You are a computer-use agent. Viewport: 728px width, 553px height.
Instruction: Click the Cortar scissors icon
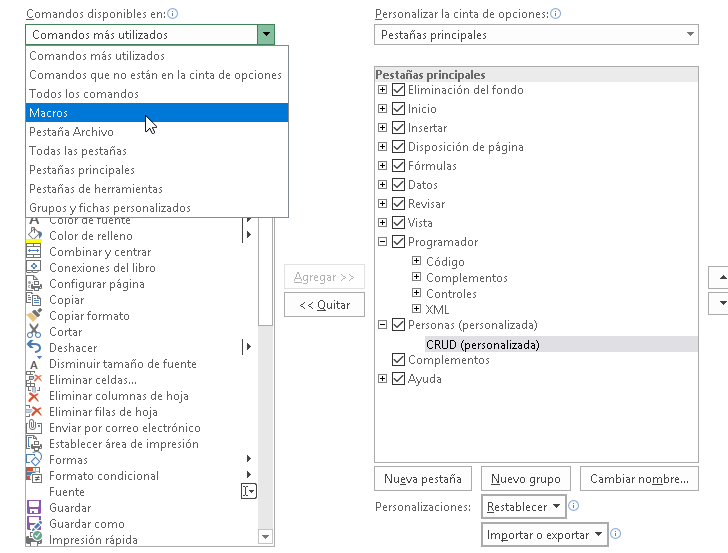tap(34, 331)
